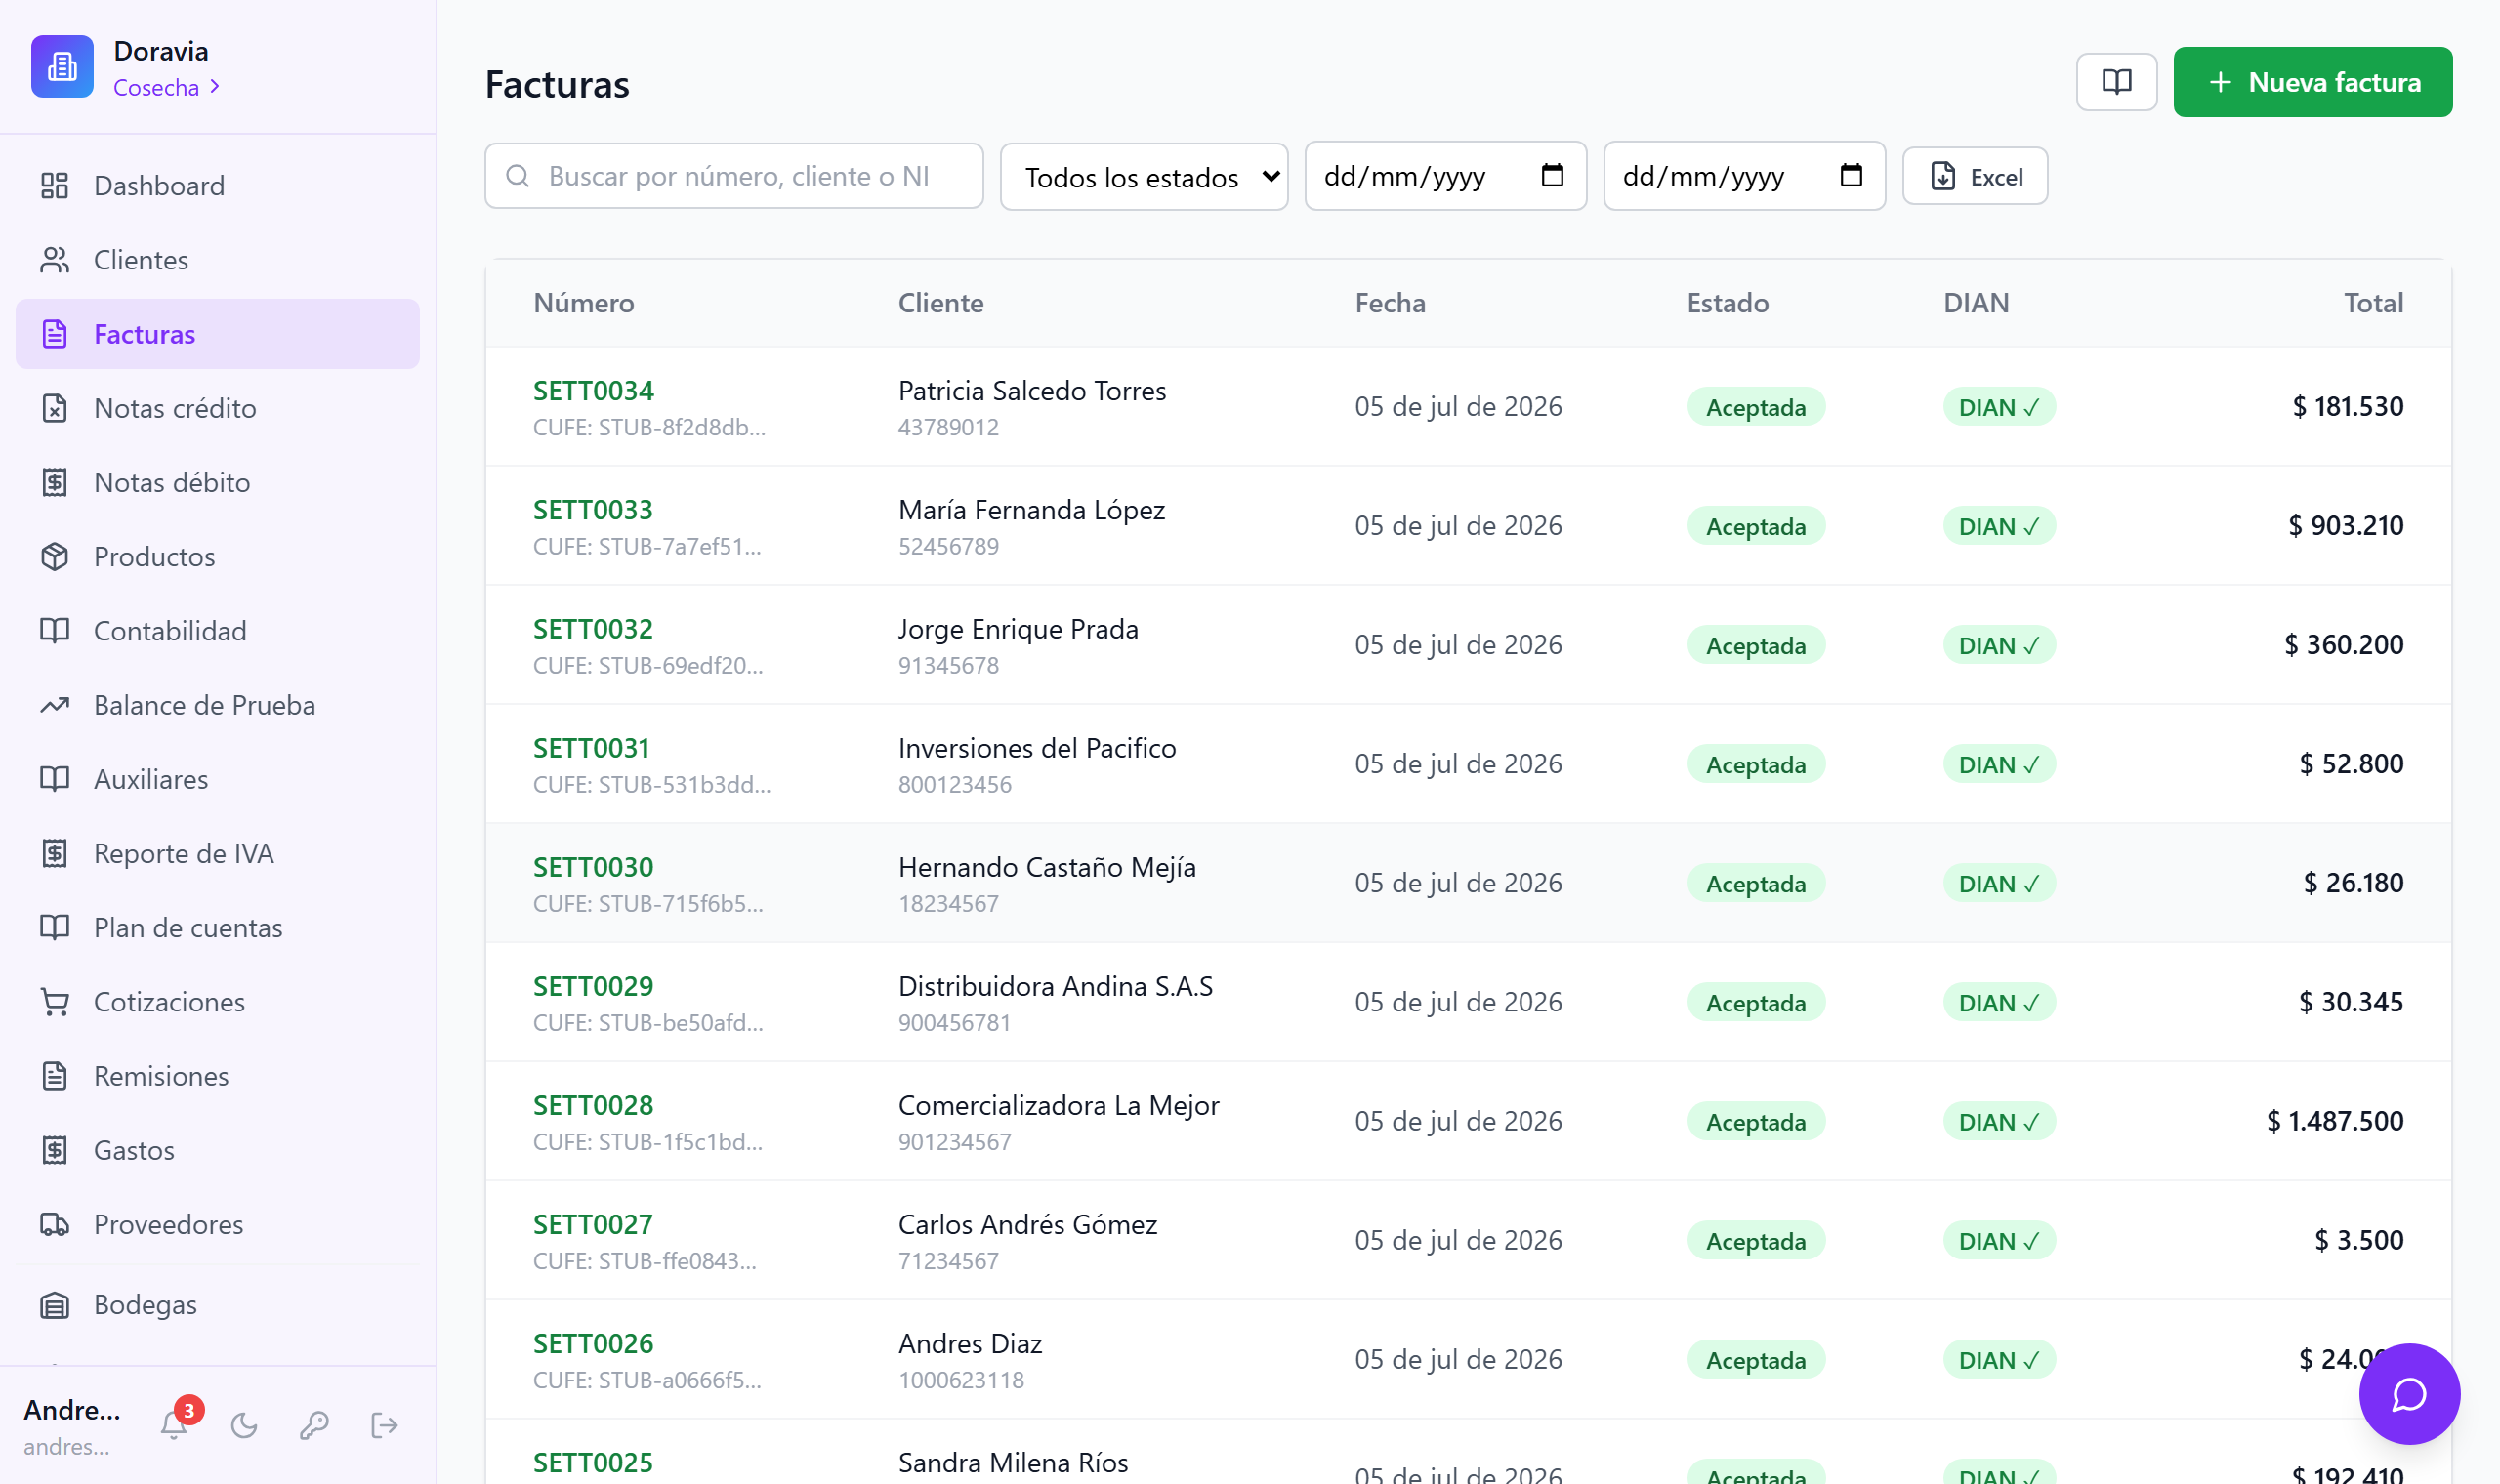
Task: Open invoice SETT0026
Action: (593, 1343)
